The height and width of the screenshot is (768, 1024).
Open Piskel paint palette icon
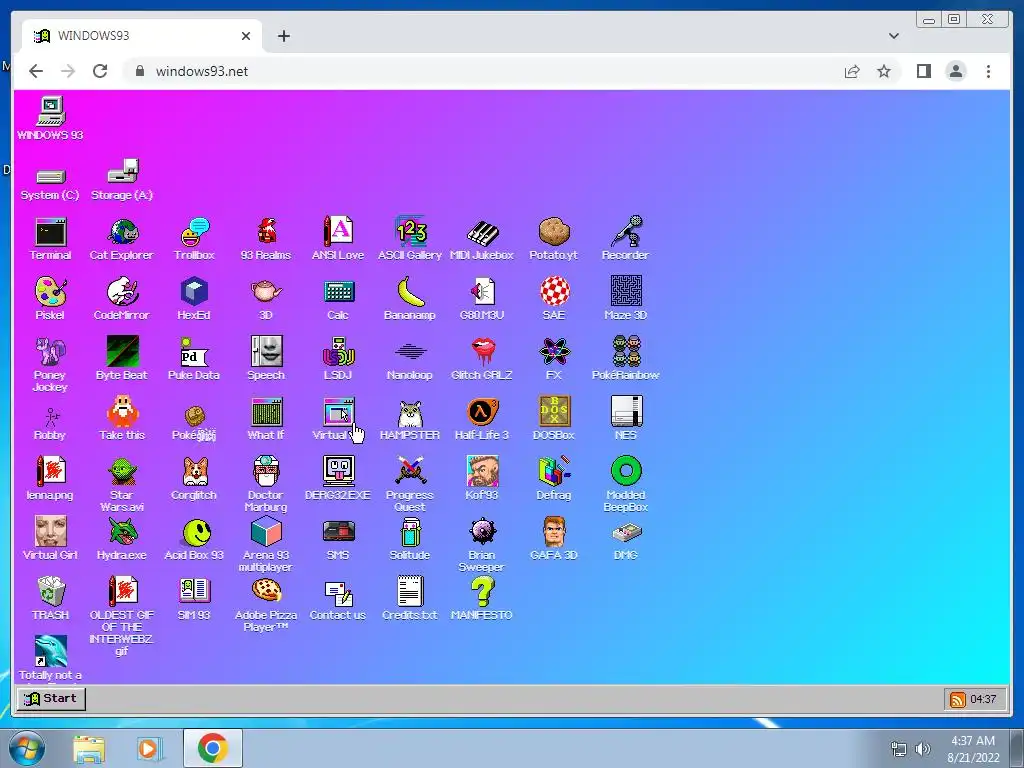tap(51, 291)
